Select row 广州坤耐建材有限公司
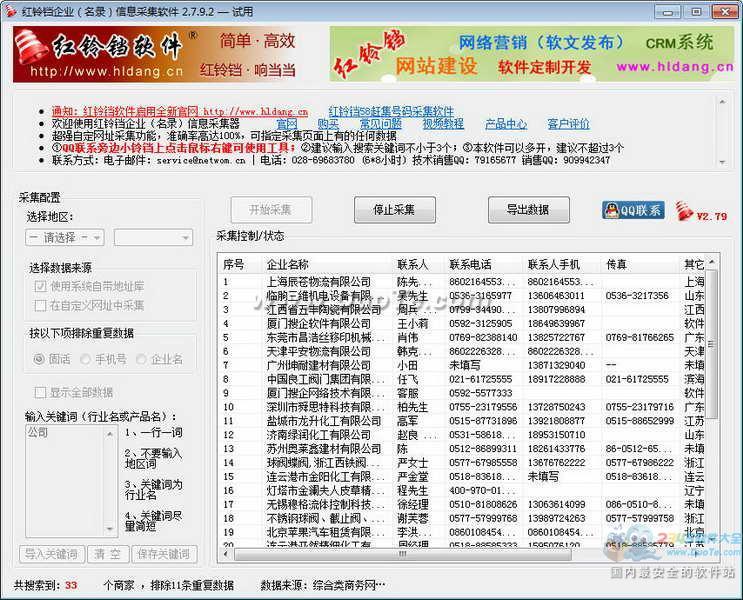This screenshot has height=600, width=743. pyautogui.click(x=462, y=365)
